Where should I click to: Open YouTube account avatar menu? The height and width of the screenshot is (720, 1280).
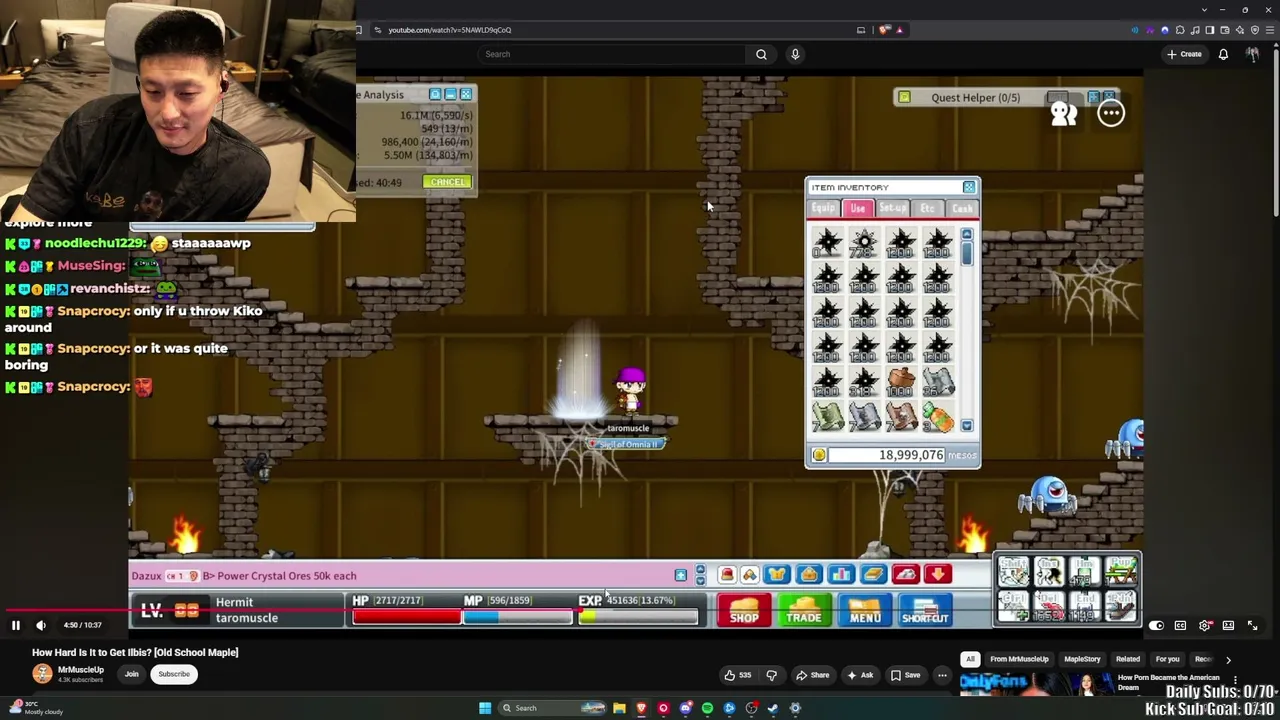[1253, 54]
